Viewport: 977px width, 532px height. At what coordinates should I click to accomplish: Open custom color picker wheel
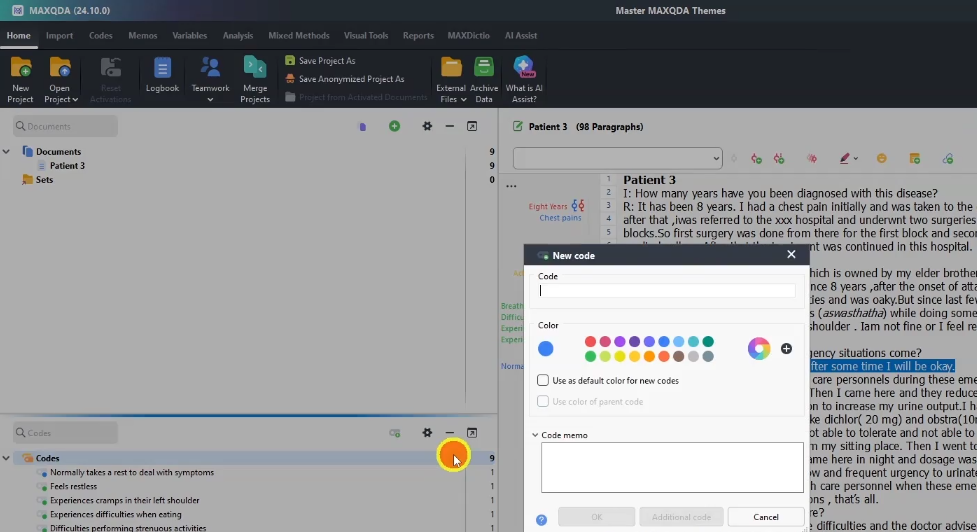click(759, 348)
